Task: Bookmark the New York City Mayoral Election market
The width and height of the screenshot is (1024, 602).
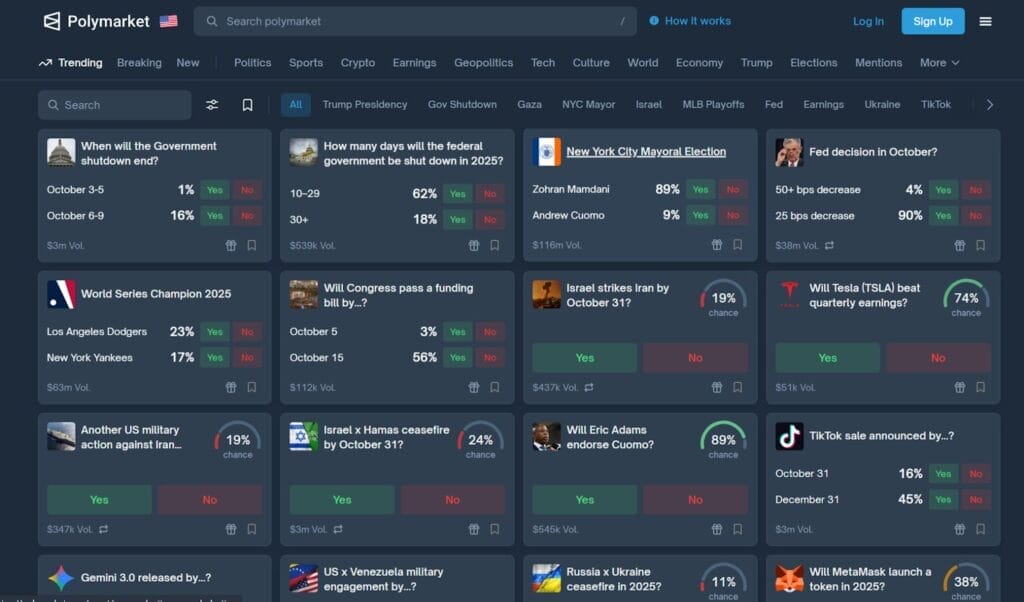Action: click(x=737, y=244)
